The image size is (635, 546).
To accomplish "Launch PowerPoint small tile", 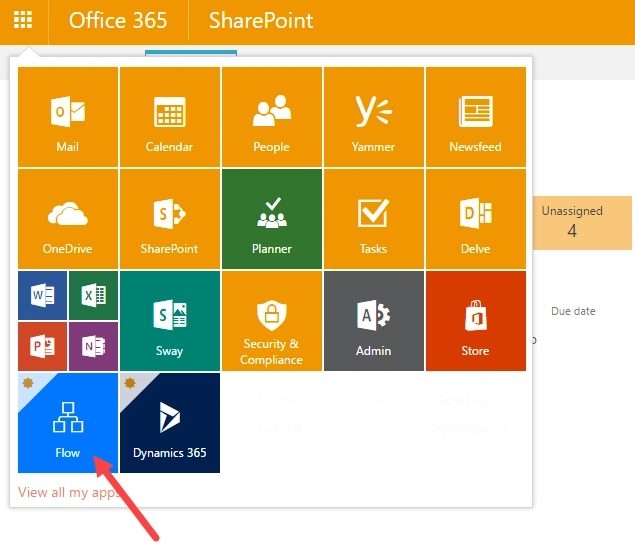I will pyautogui.click(x=43, y=347).
